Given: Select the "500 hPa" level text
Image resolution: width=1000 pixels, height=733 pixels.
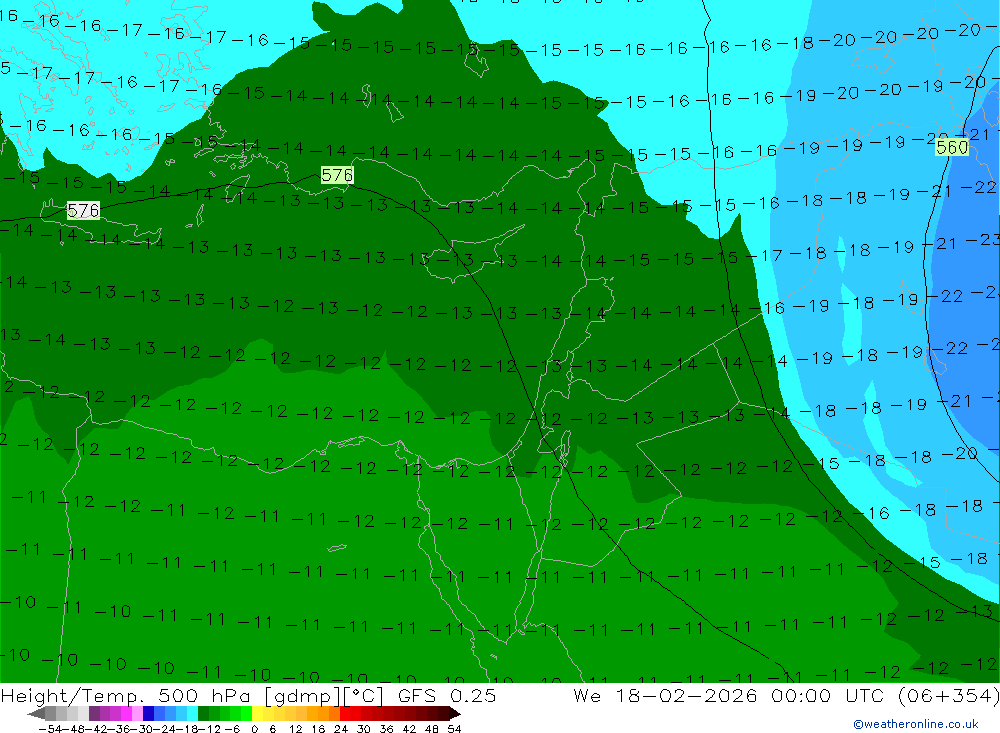Looking at the screenshot, I should click(x=202, y=695).
